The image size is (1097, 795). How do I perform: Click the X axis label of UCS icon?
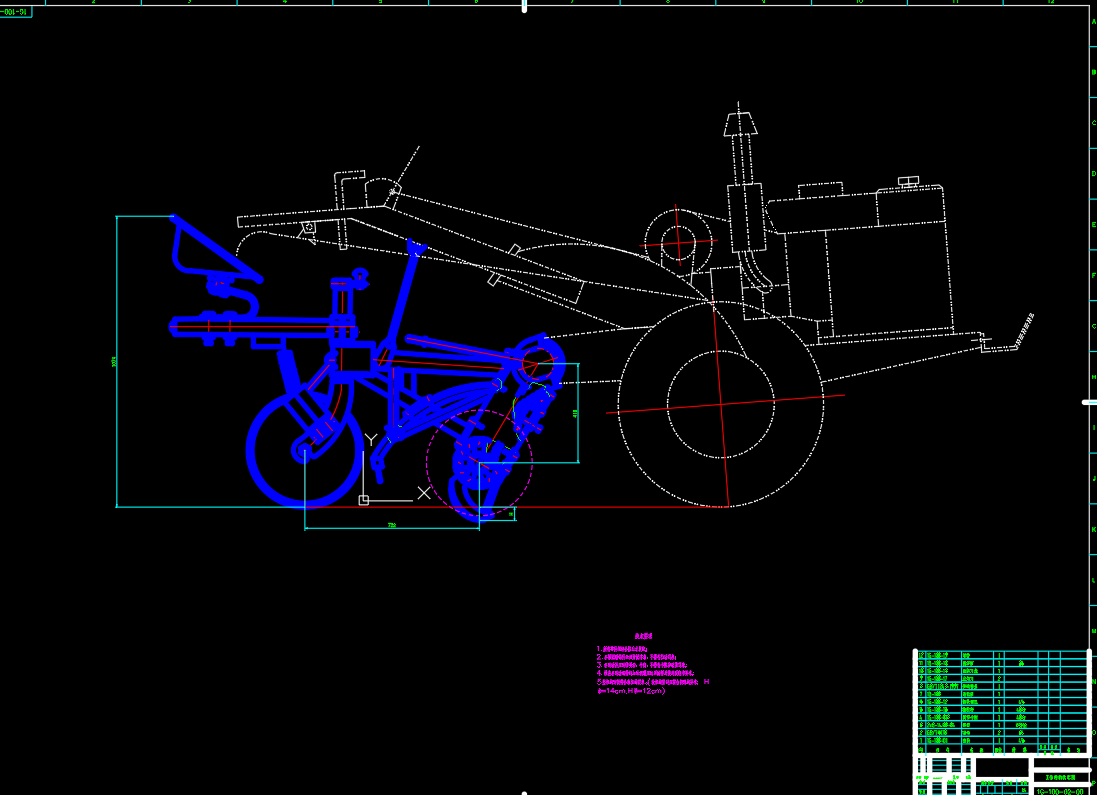[424, 493]
